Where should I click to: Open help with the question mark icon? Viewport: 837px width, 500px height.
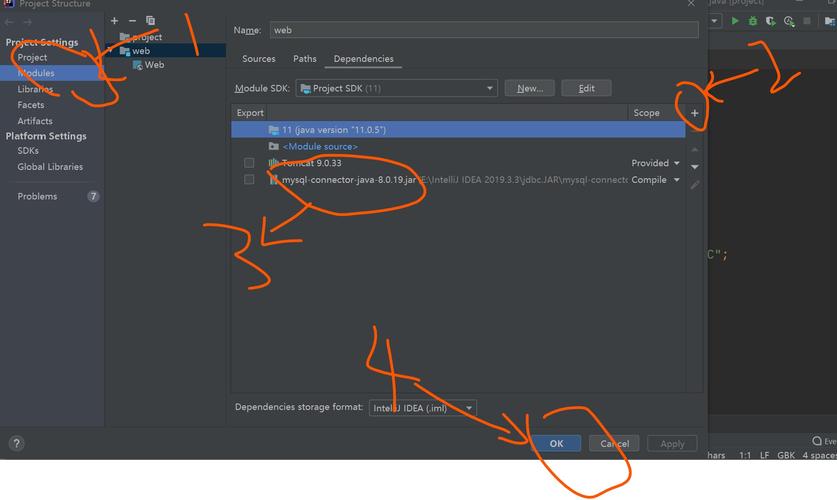coord(17,443)
